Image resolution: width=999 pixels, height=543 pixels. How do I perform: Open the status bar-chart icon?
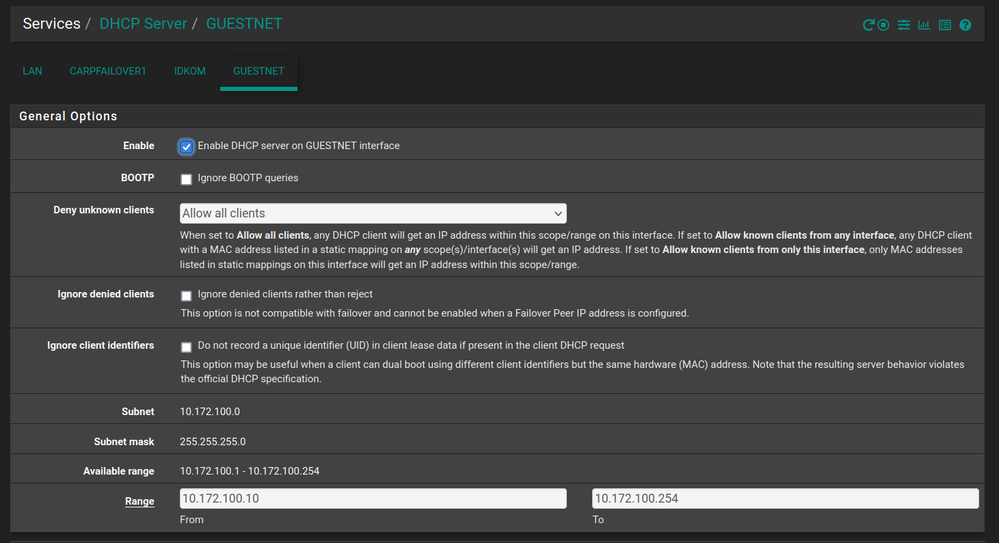pos(924,25)
